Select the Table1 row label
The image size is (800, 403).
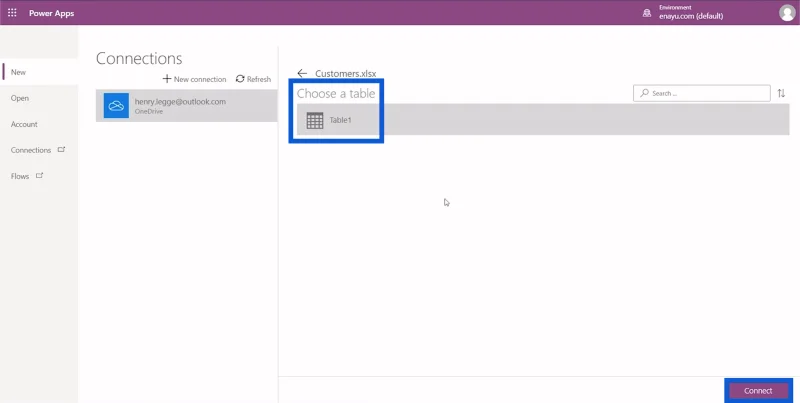pos(340,120)
